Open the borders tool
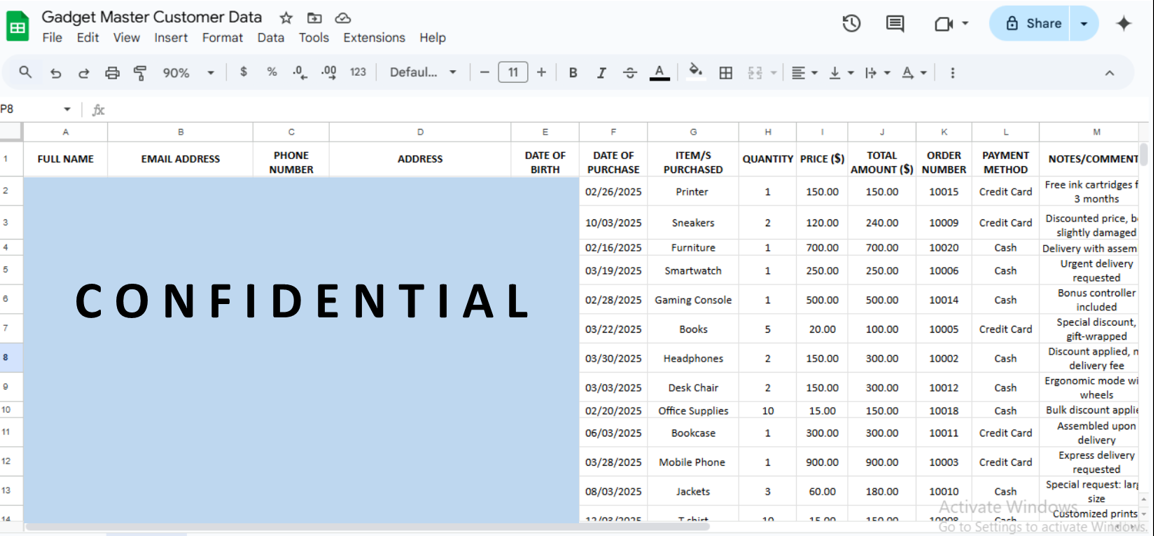Image resolution: width=1154 pixels, height=536 pixels. 726,72
